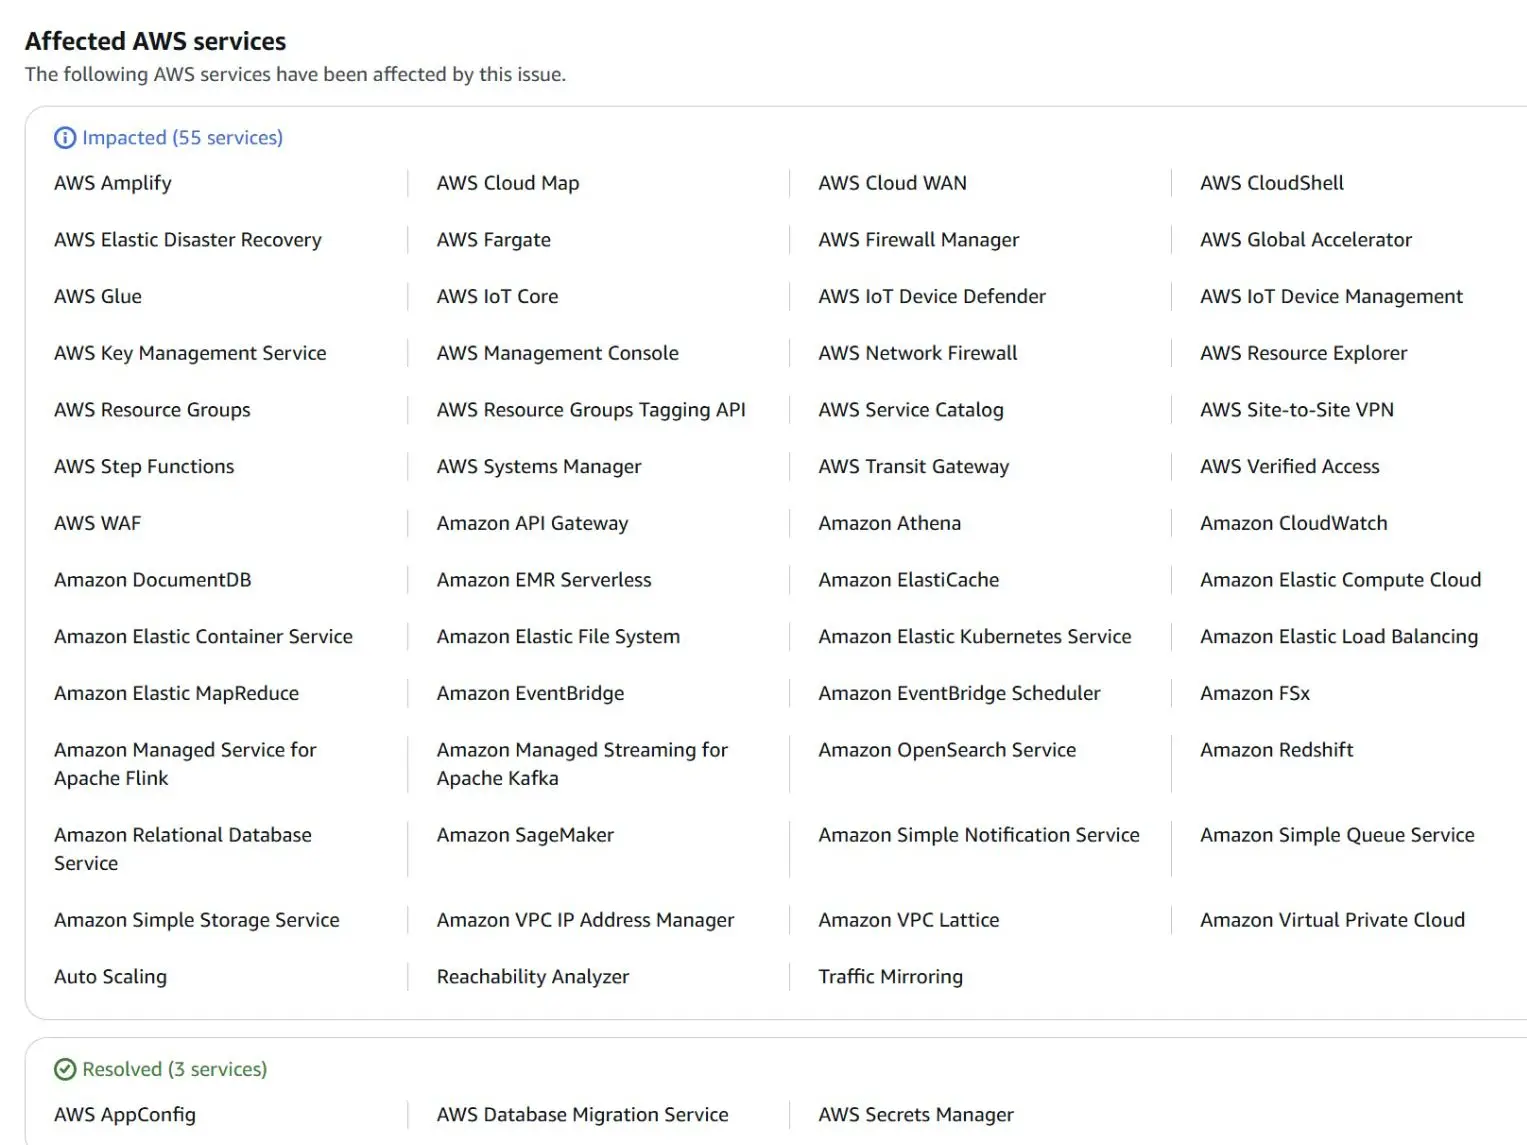Select Amazon Elastic Compute Cloud
1527x1145 pixels.
[1341, 580]
